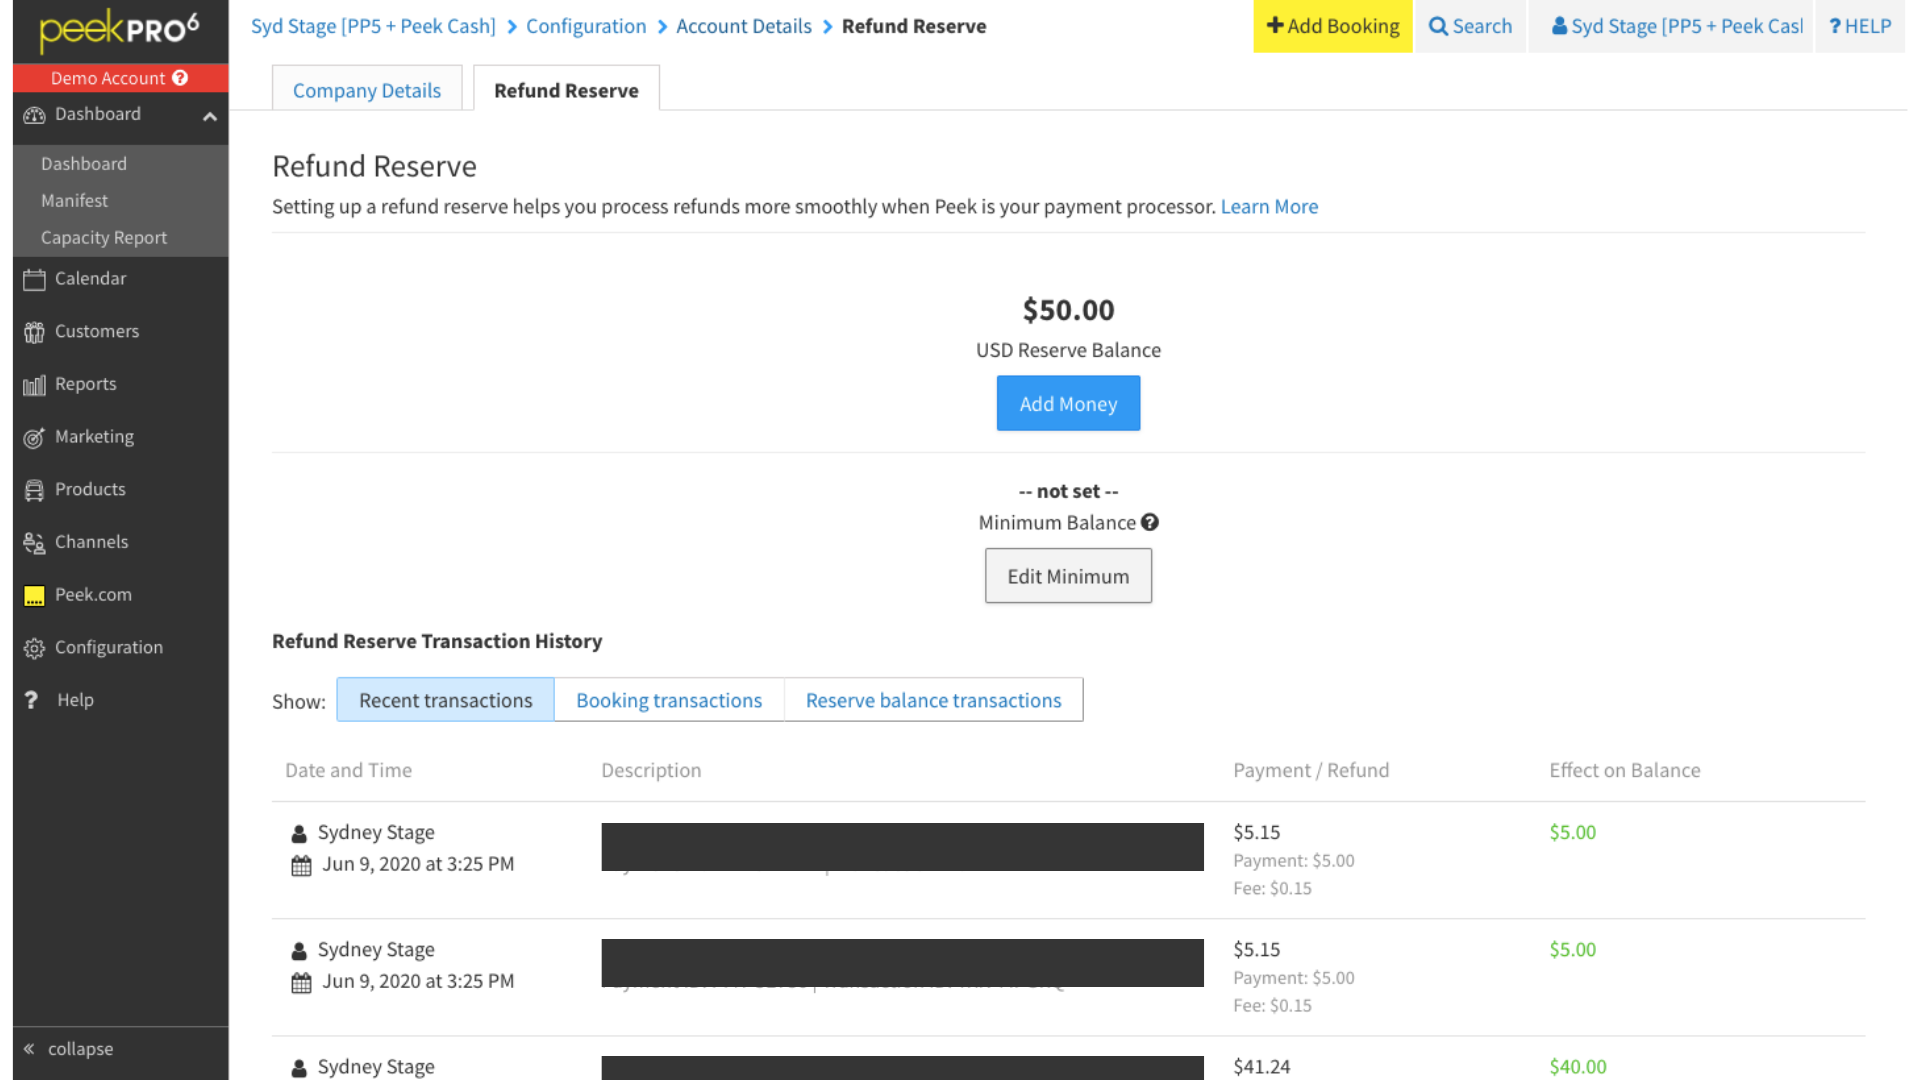The image size is (1920, 1080).
Task: Click the Reports bar chart icon
Action: 34,385
